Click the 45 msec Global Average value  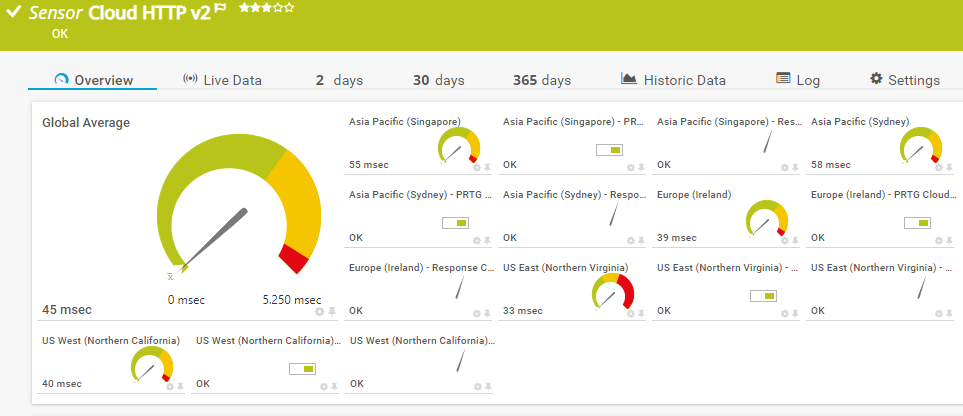click(x=67, y=310)
